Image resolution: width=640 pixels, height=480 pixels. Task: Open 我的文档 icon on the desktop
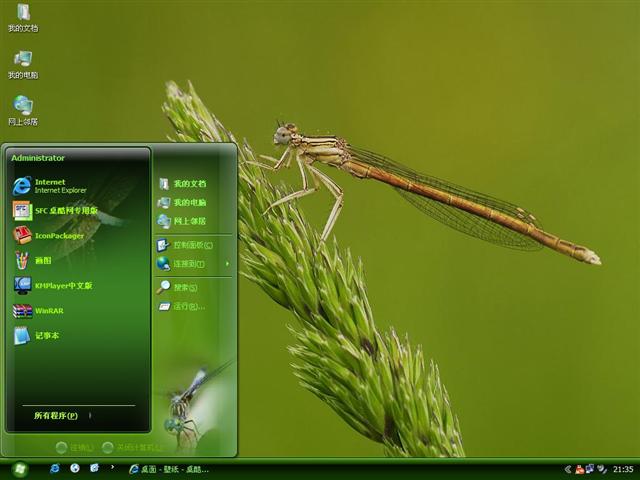pyautogui.click(x=23, y=17)
